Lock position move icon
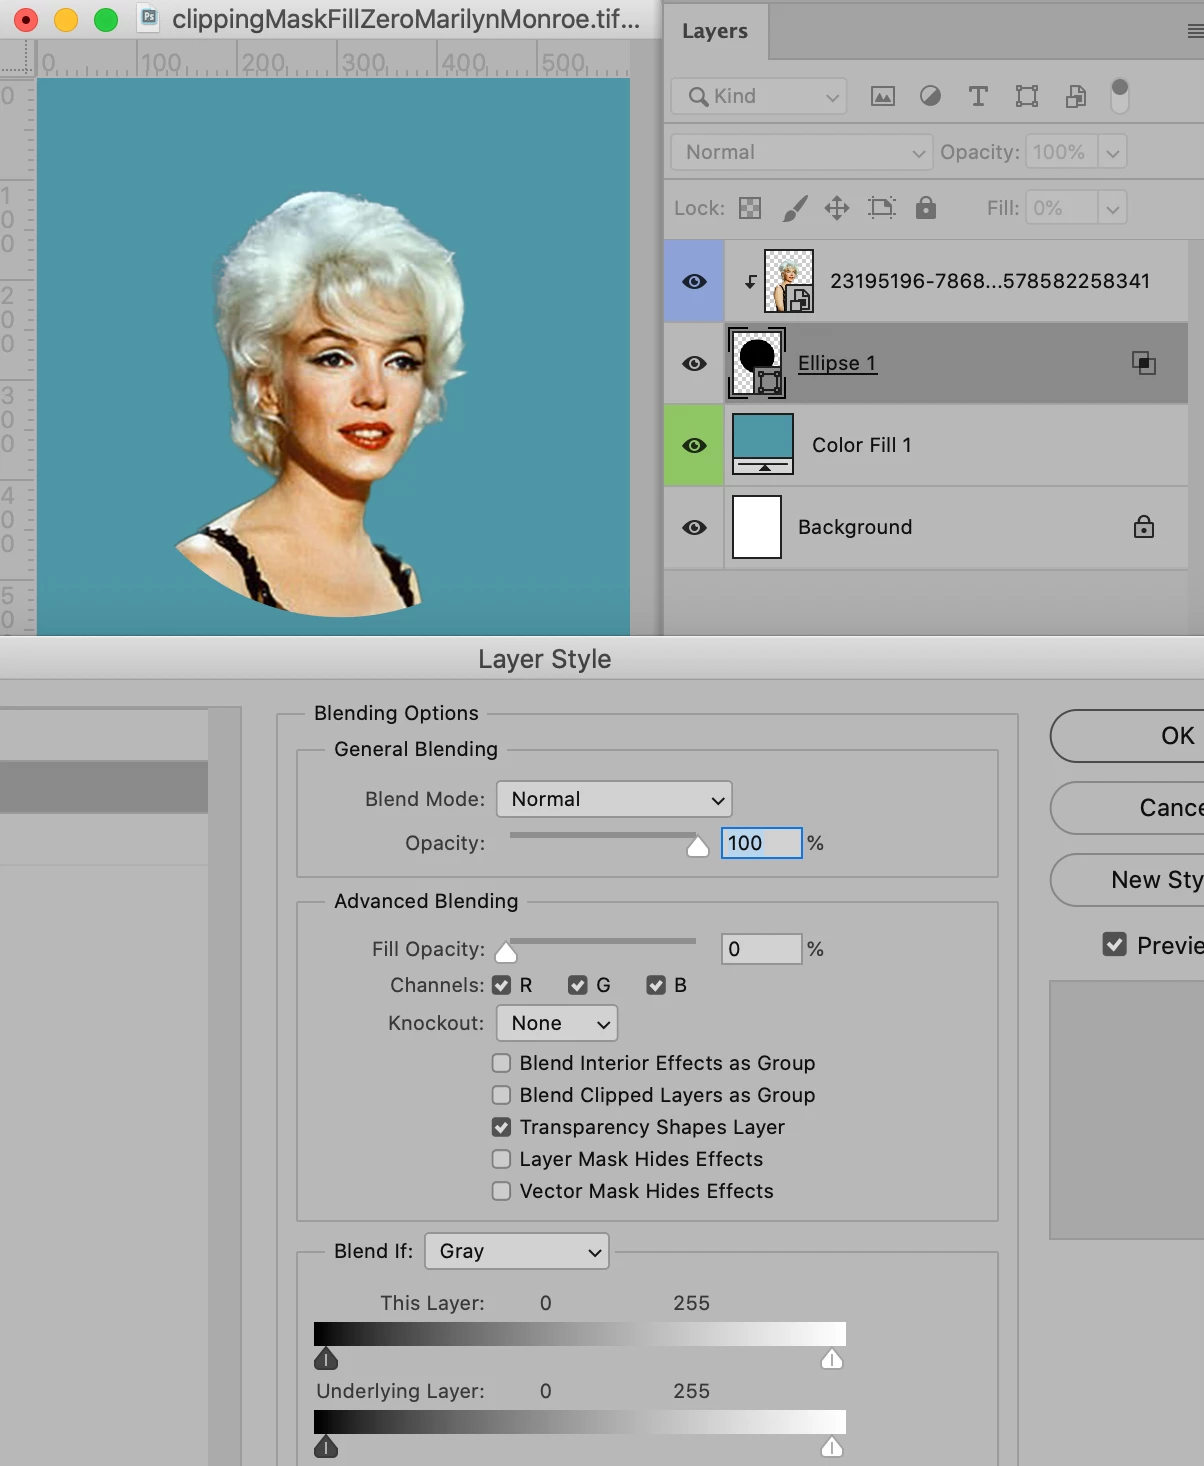1204x1466 pixels. [837, 208]
